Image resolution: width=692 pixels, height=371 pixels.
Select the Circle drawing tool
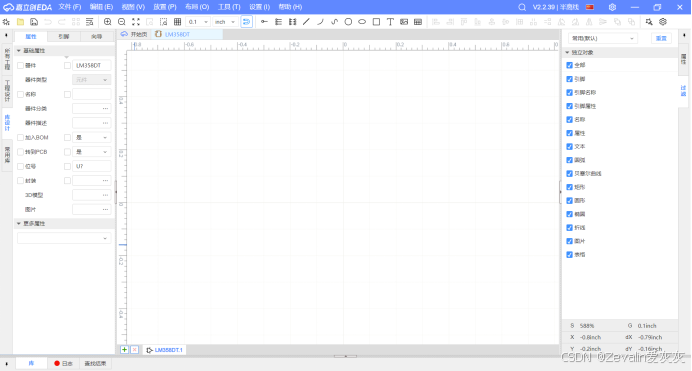(x=348, y=22)
